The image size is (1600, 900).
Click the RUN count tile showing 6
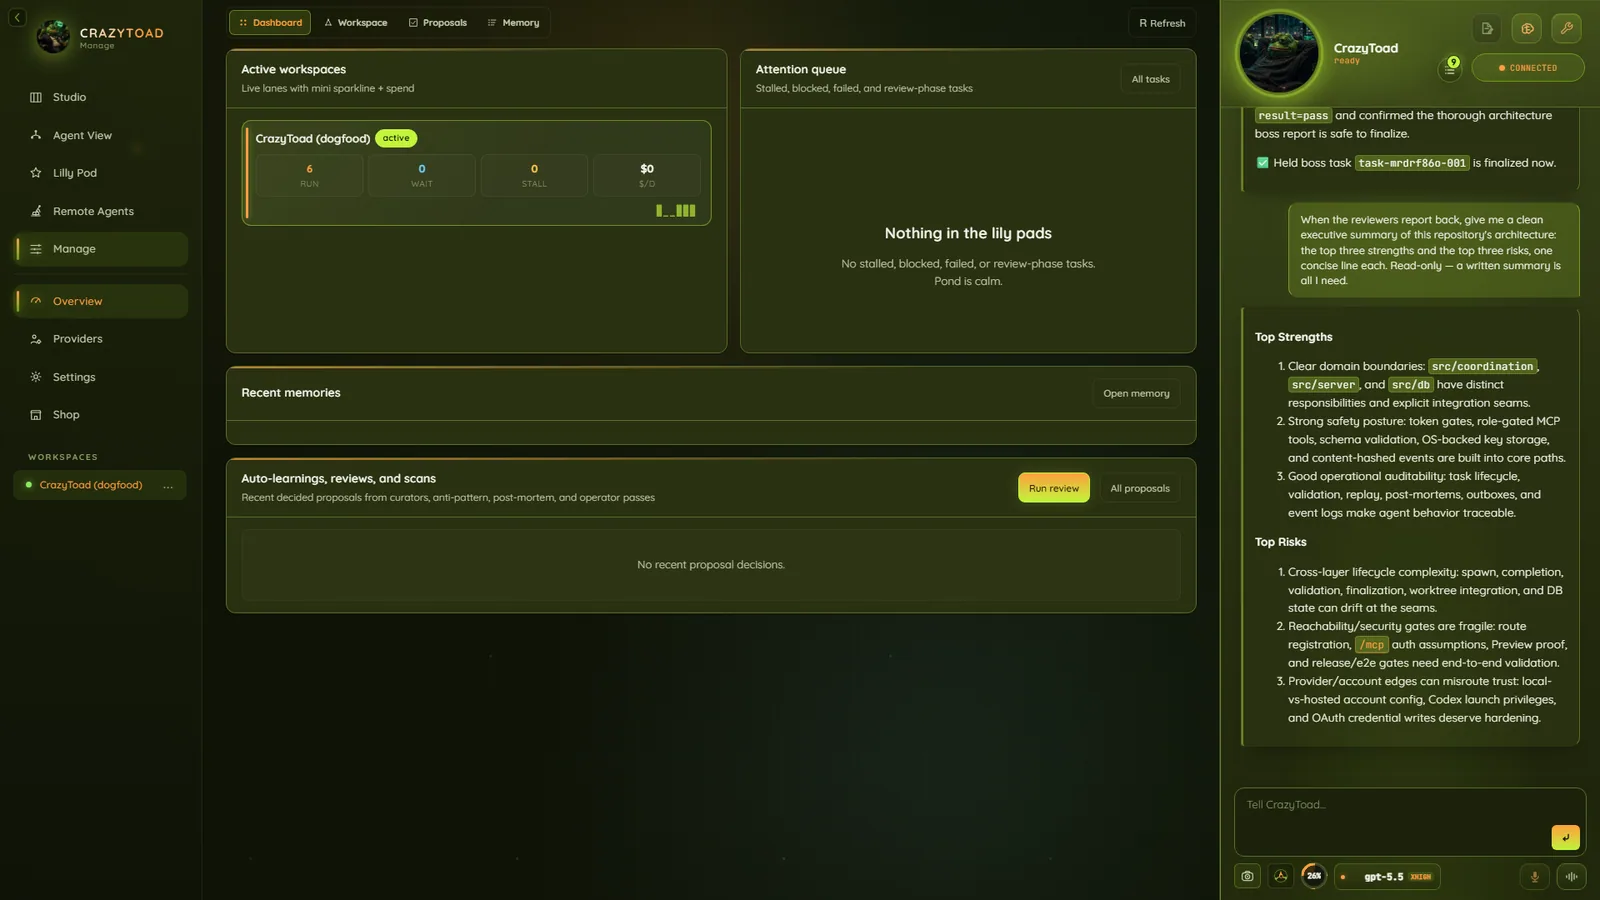tap(310, 175)
